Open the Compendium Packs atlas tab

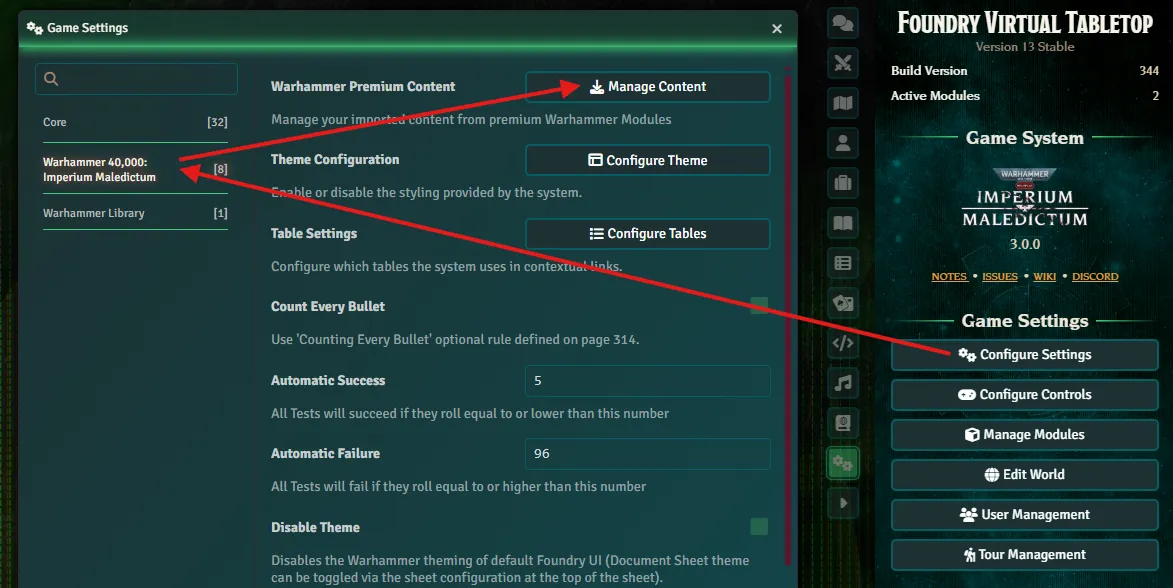tap(843, 423)
